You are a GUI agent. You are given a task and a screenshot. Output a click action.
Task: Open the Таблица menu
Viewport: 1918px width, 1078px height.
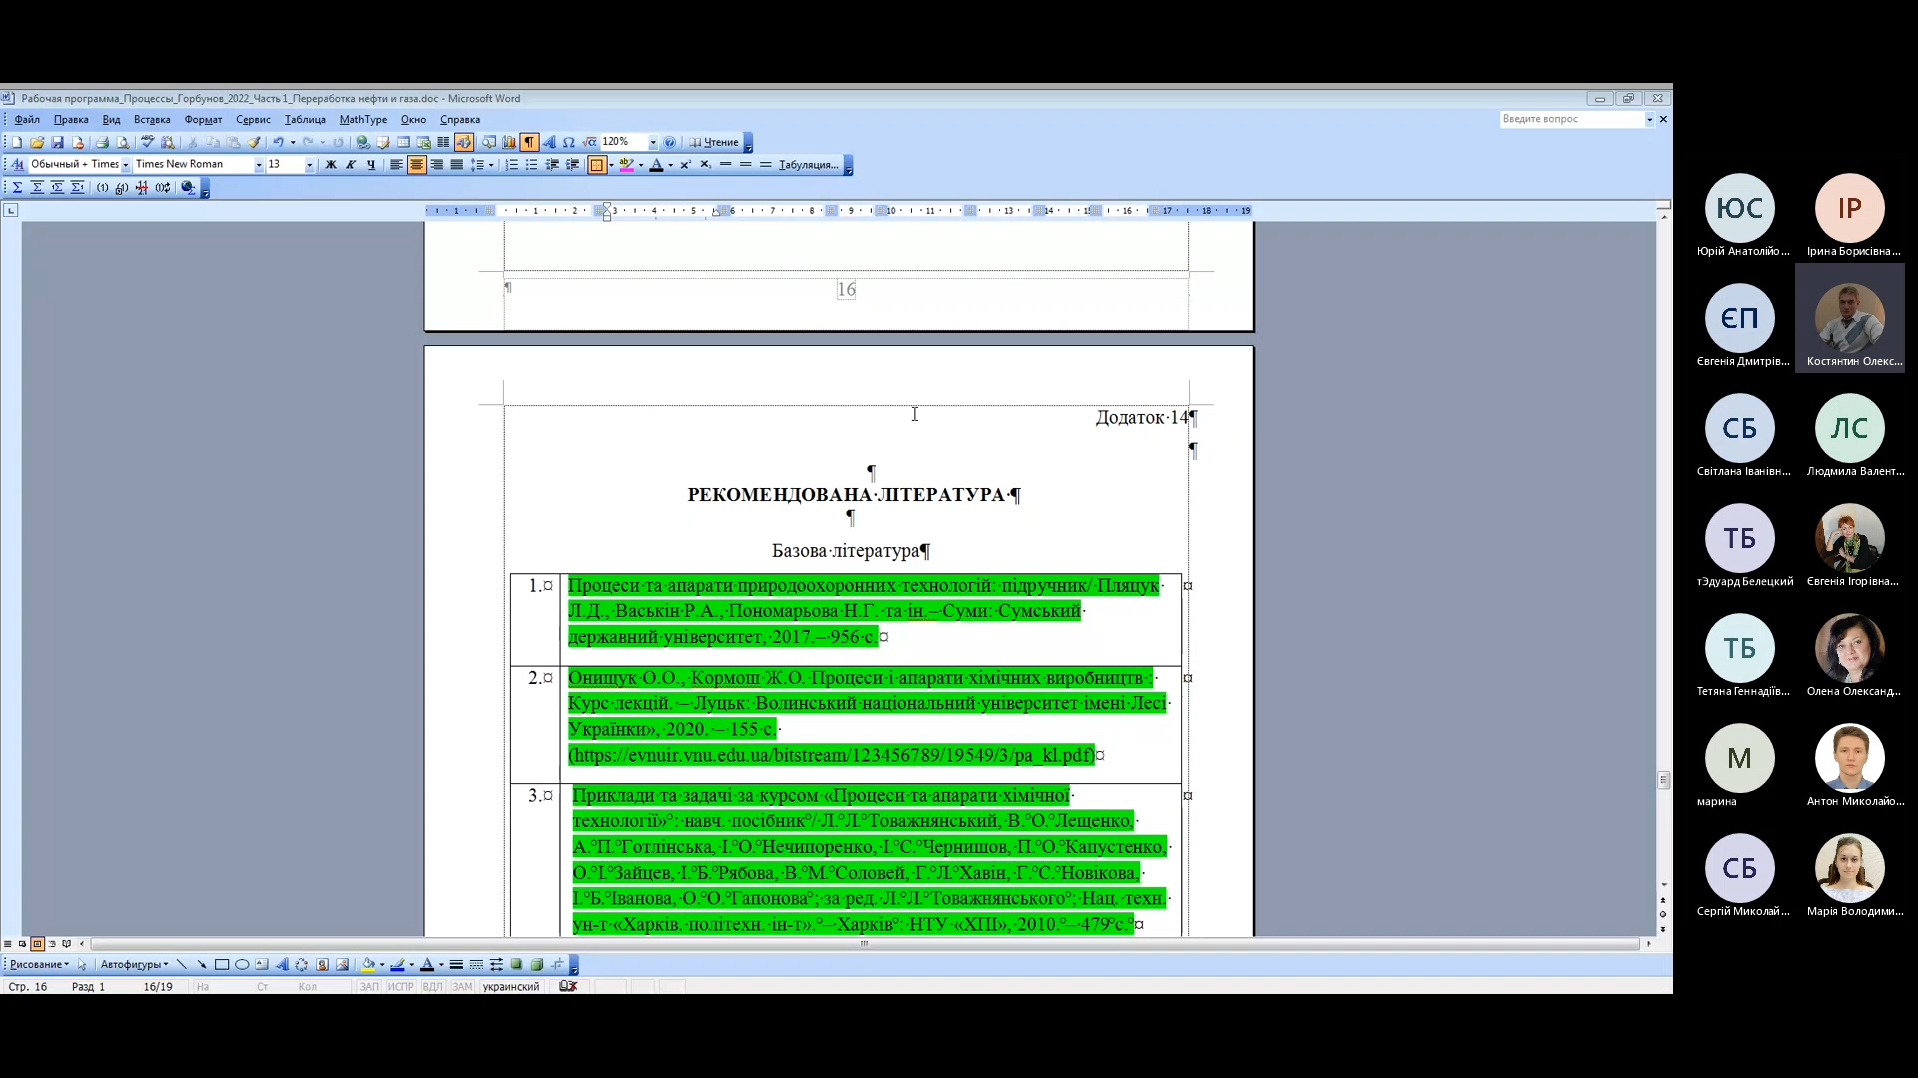pyautogui.click(x=305, y=120)
